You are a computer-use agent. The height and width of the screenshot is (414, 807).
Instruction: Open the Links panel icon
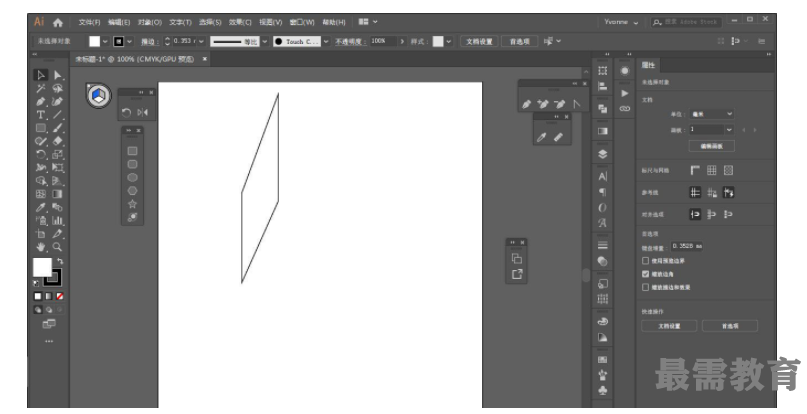[625, 109]
